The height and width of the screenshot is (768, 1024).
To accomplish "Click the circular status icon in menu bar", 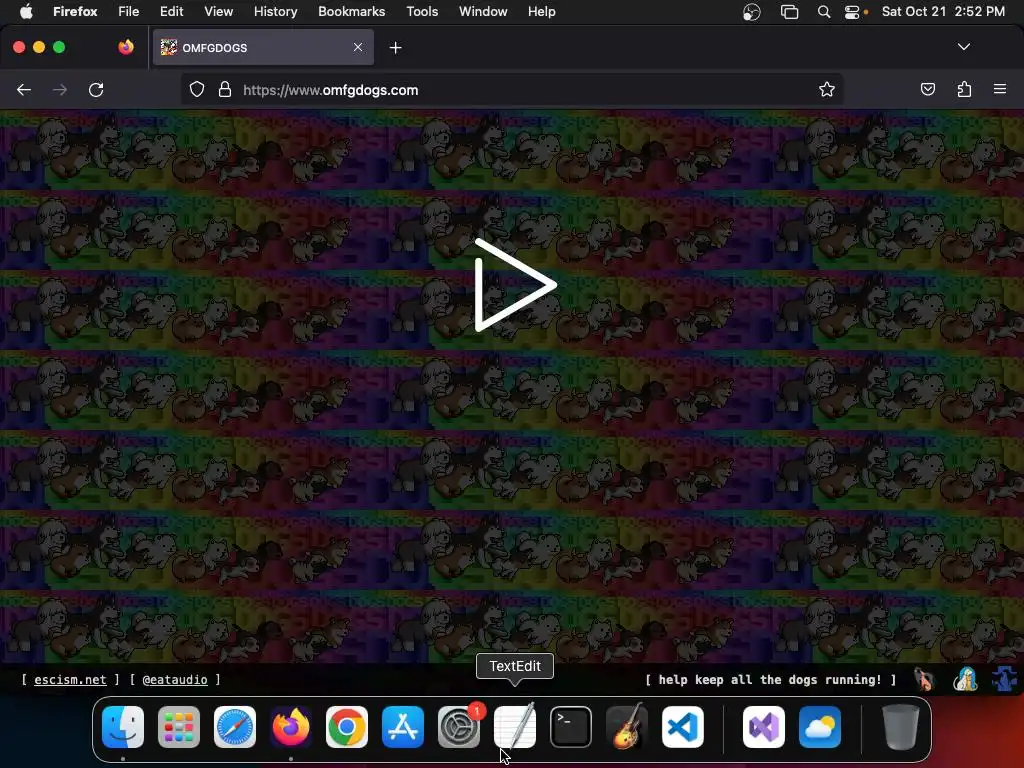I will coord(752,12).
